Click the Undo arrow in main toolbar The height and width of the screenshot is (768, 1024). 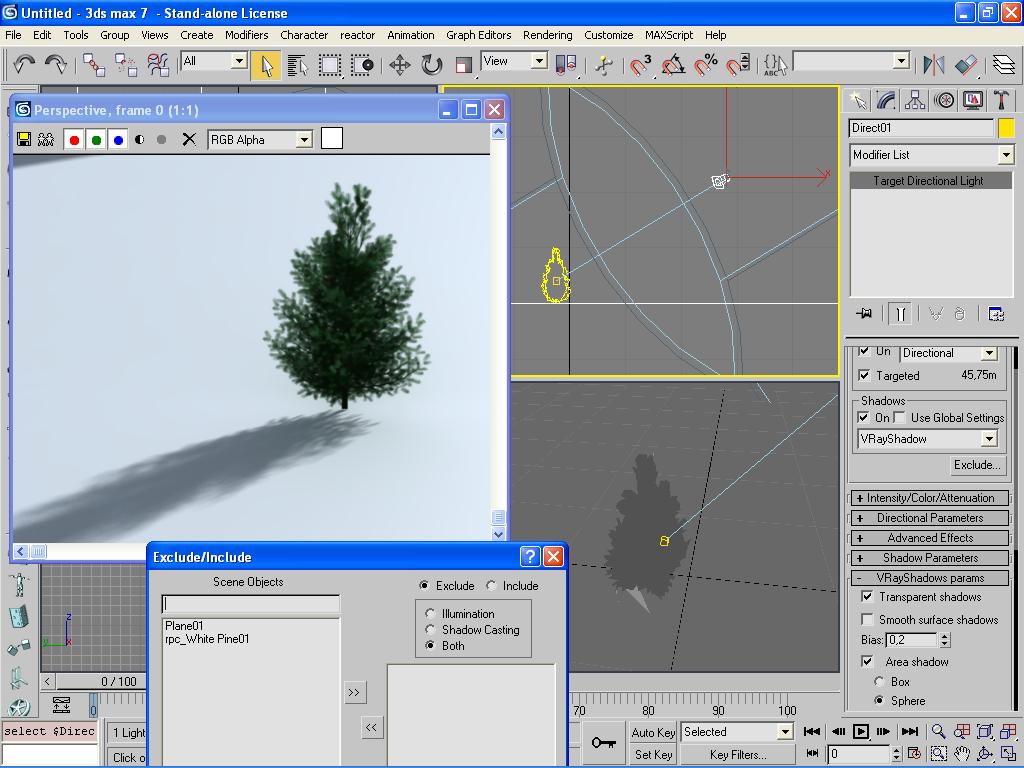(24, 65)
